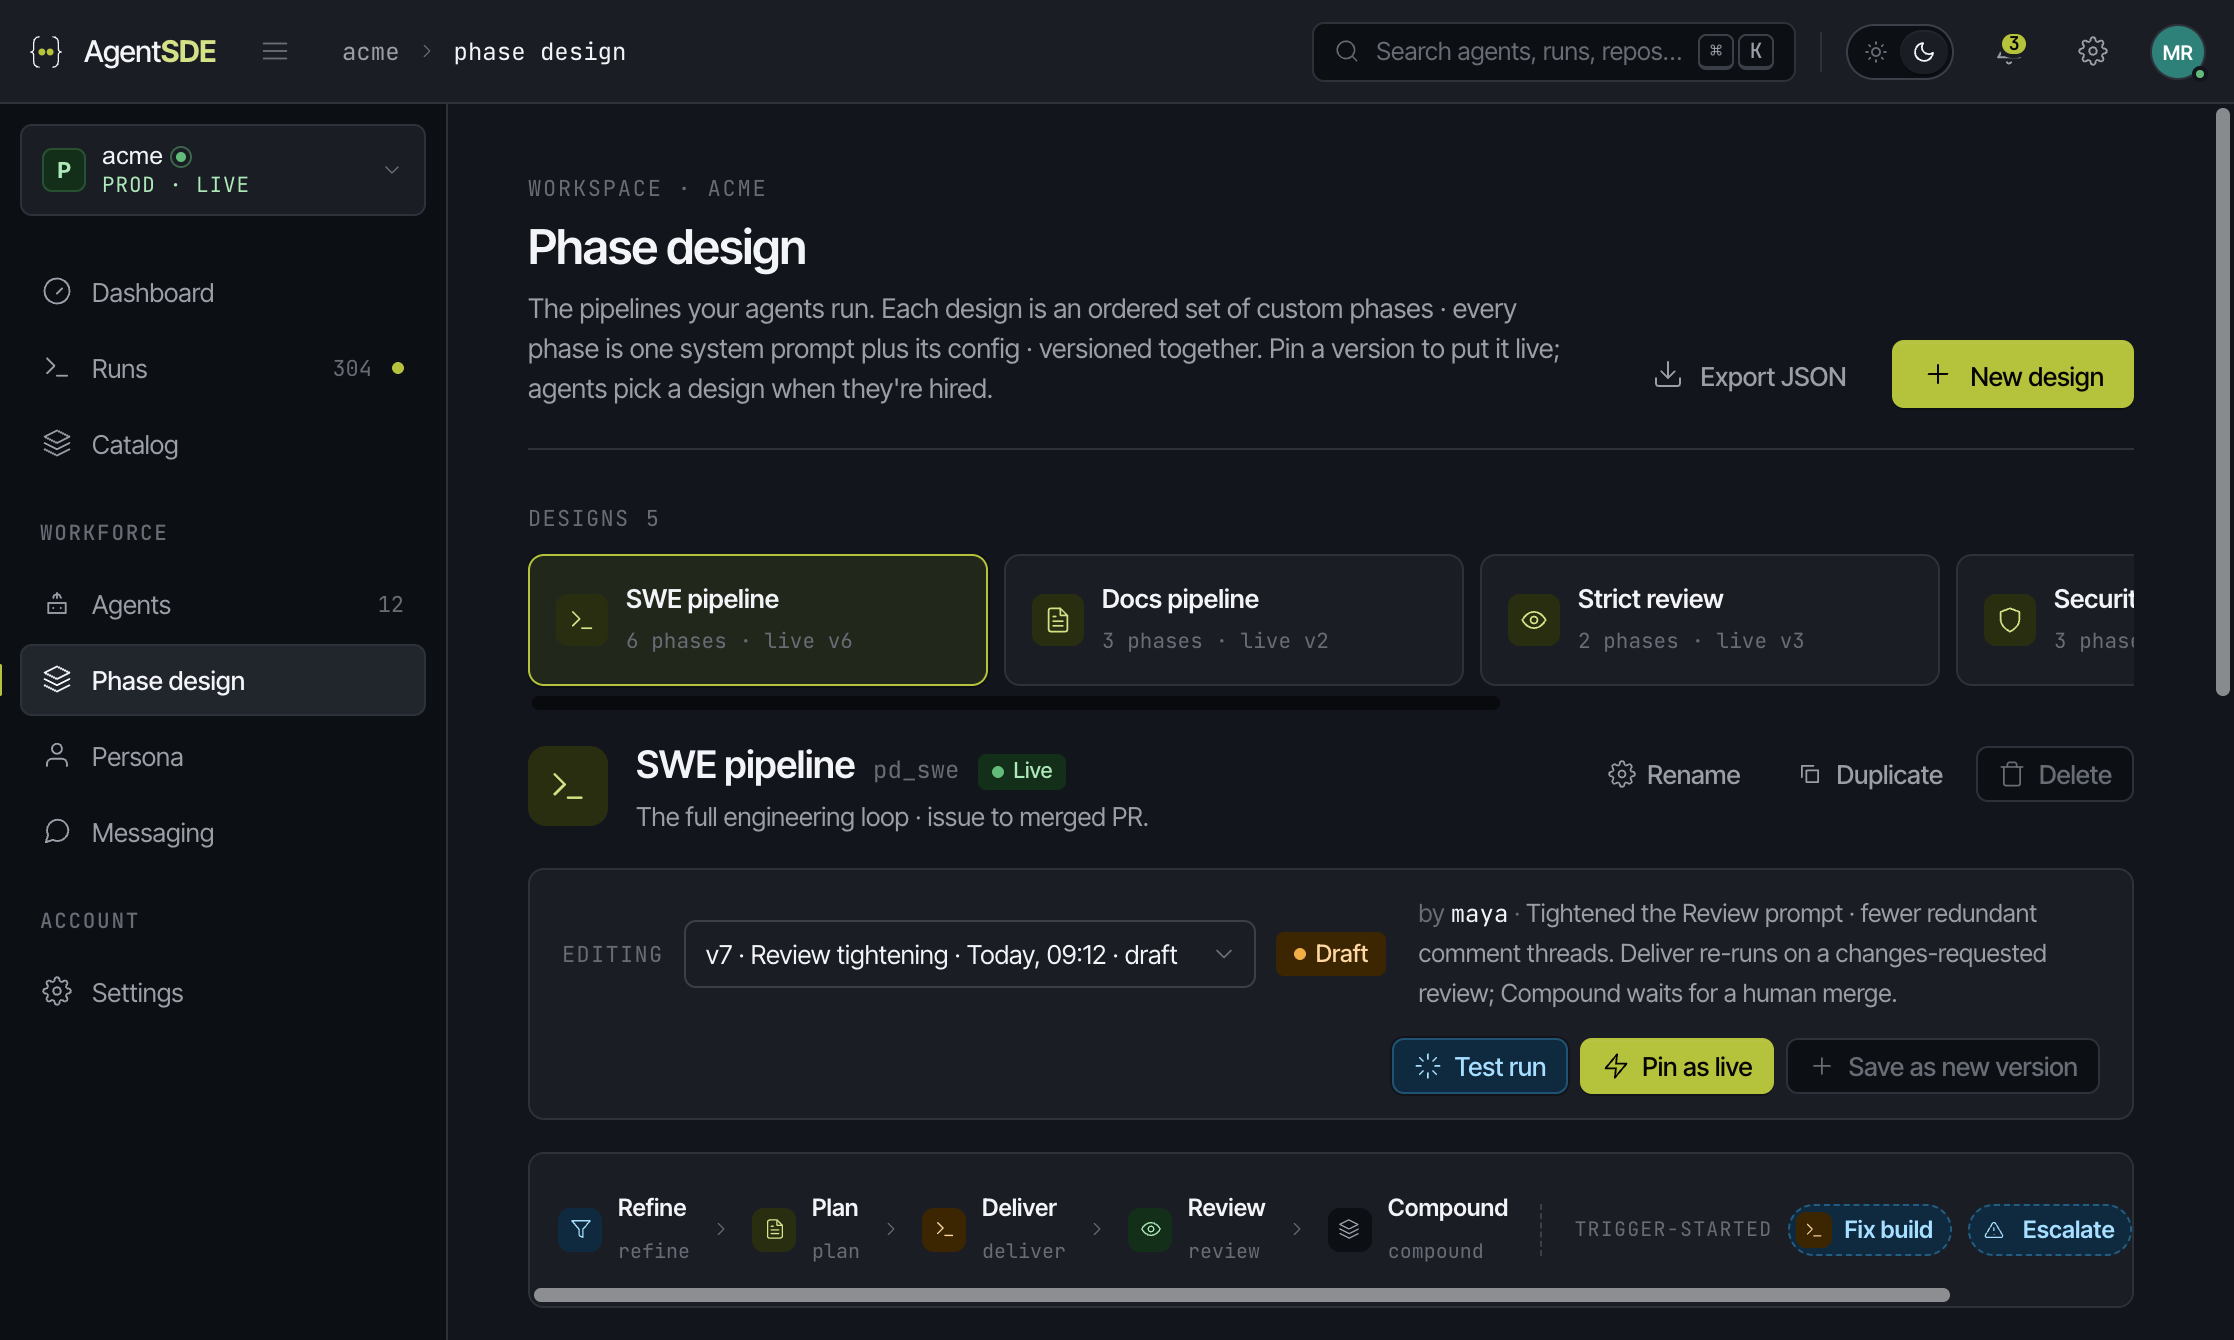Go to Dashboard in sidebar
2234x1340 pixels.
pos(223,292)
